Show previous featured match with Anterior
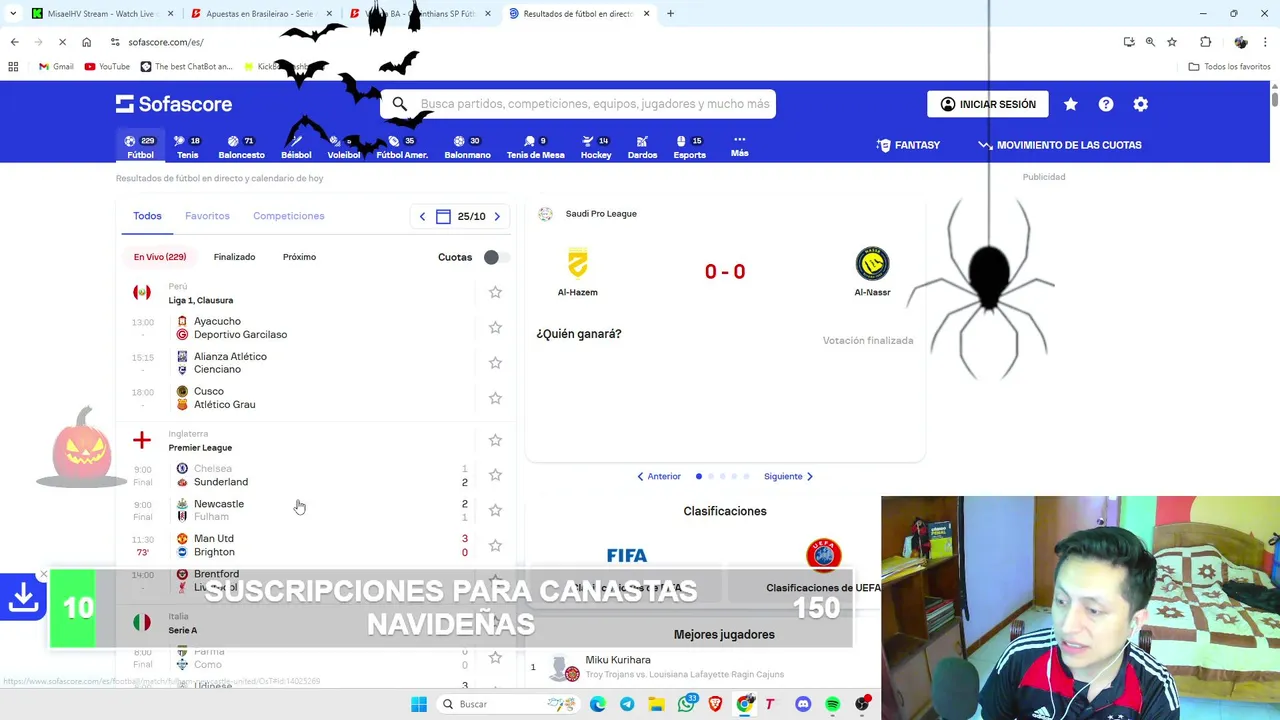1280x720 pixels. click(659, 476)
